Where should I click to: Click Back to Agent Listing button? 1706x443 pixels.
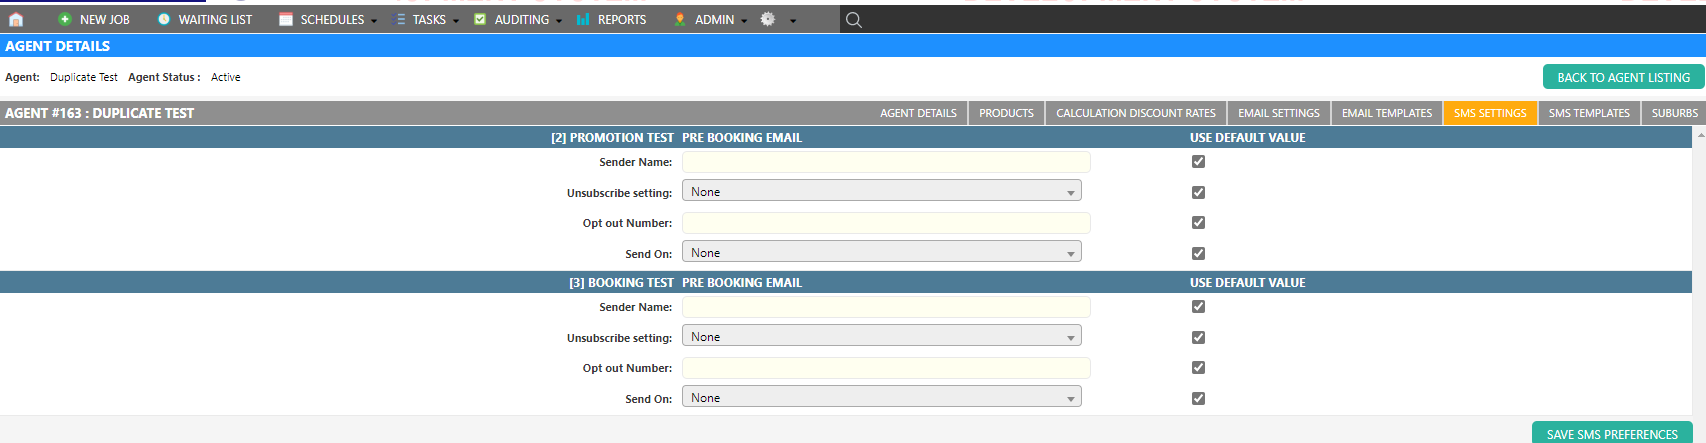tap(1622, 77)
